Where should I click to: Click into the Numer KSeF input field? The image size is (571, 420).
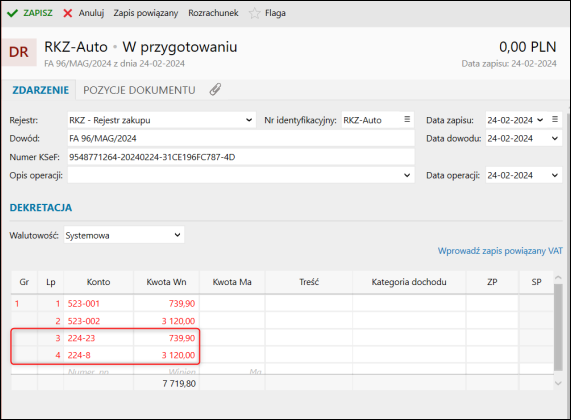(241, 157)
